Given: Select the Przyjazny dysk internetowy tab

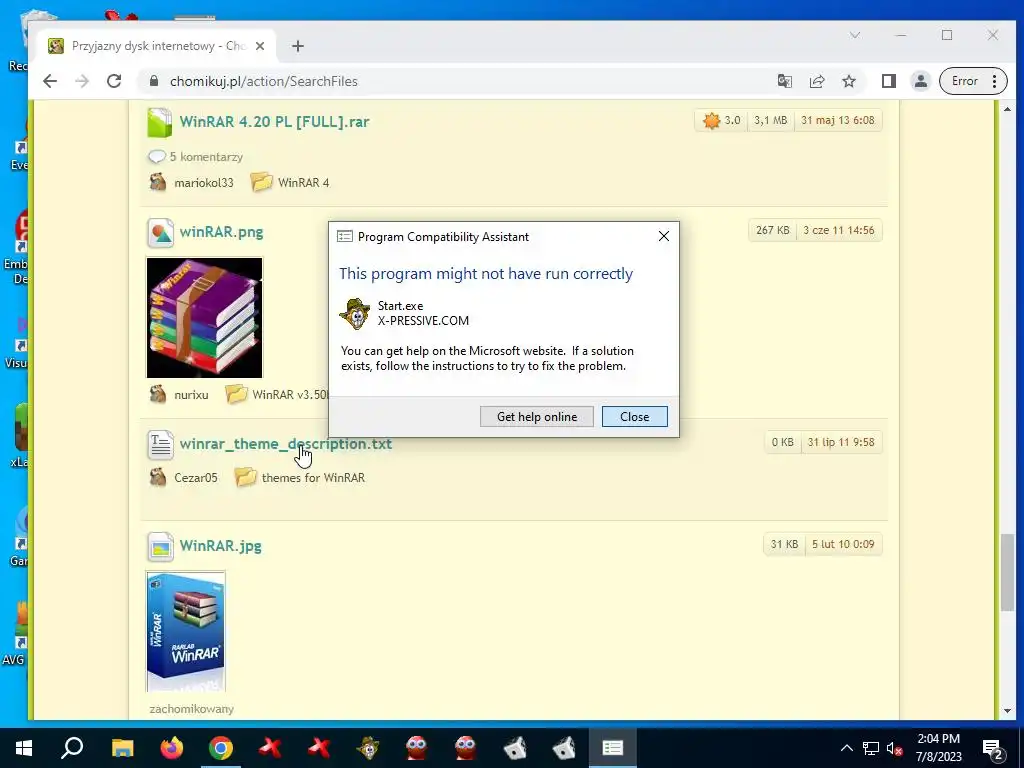Looking at the screenshot, I should [x=157, y=46].
